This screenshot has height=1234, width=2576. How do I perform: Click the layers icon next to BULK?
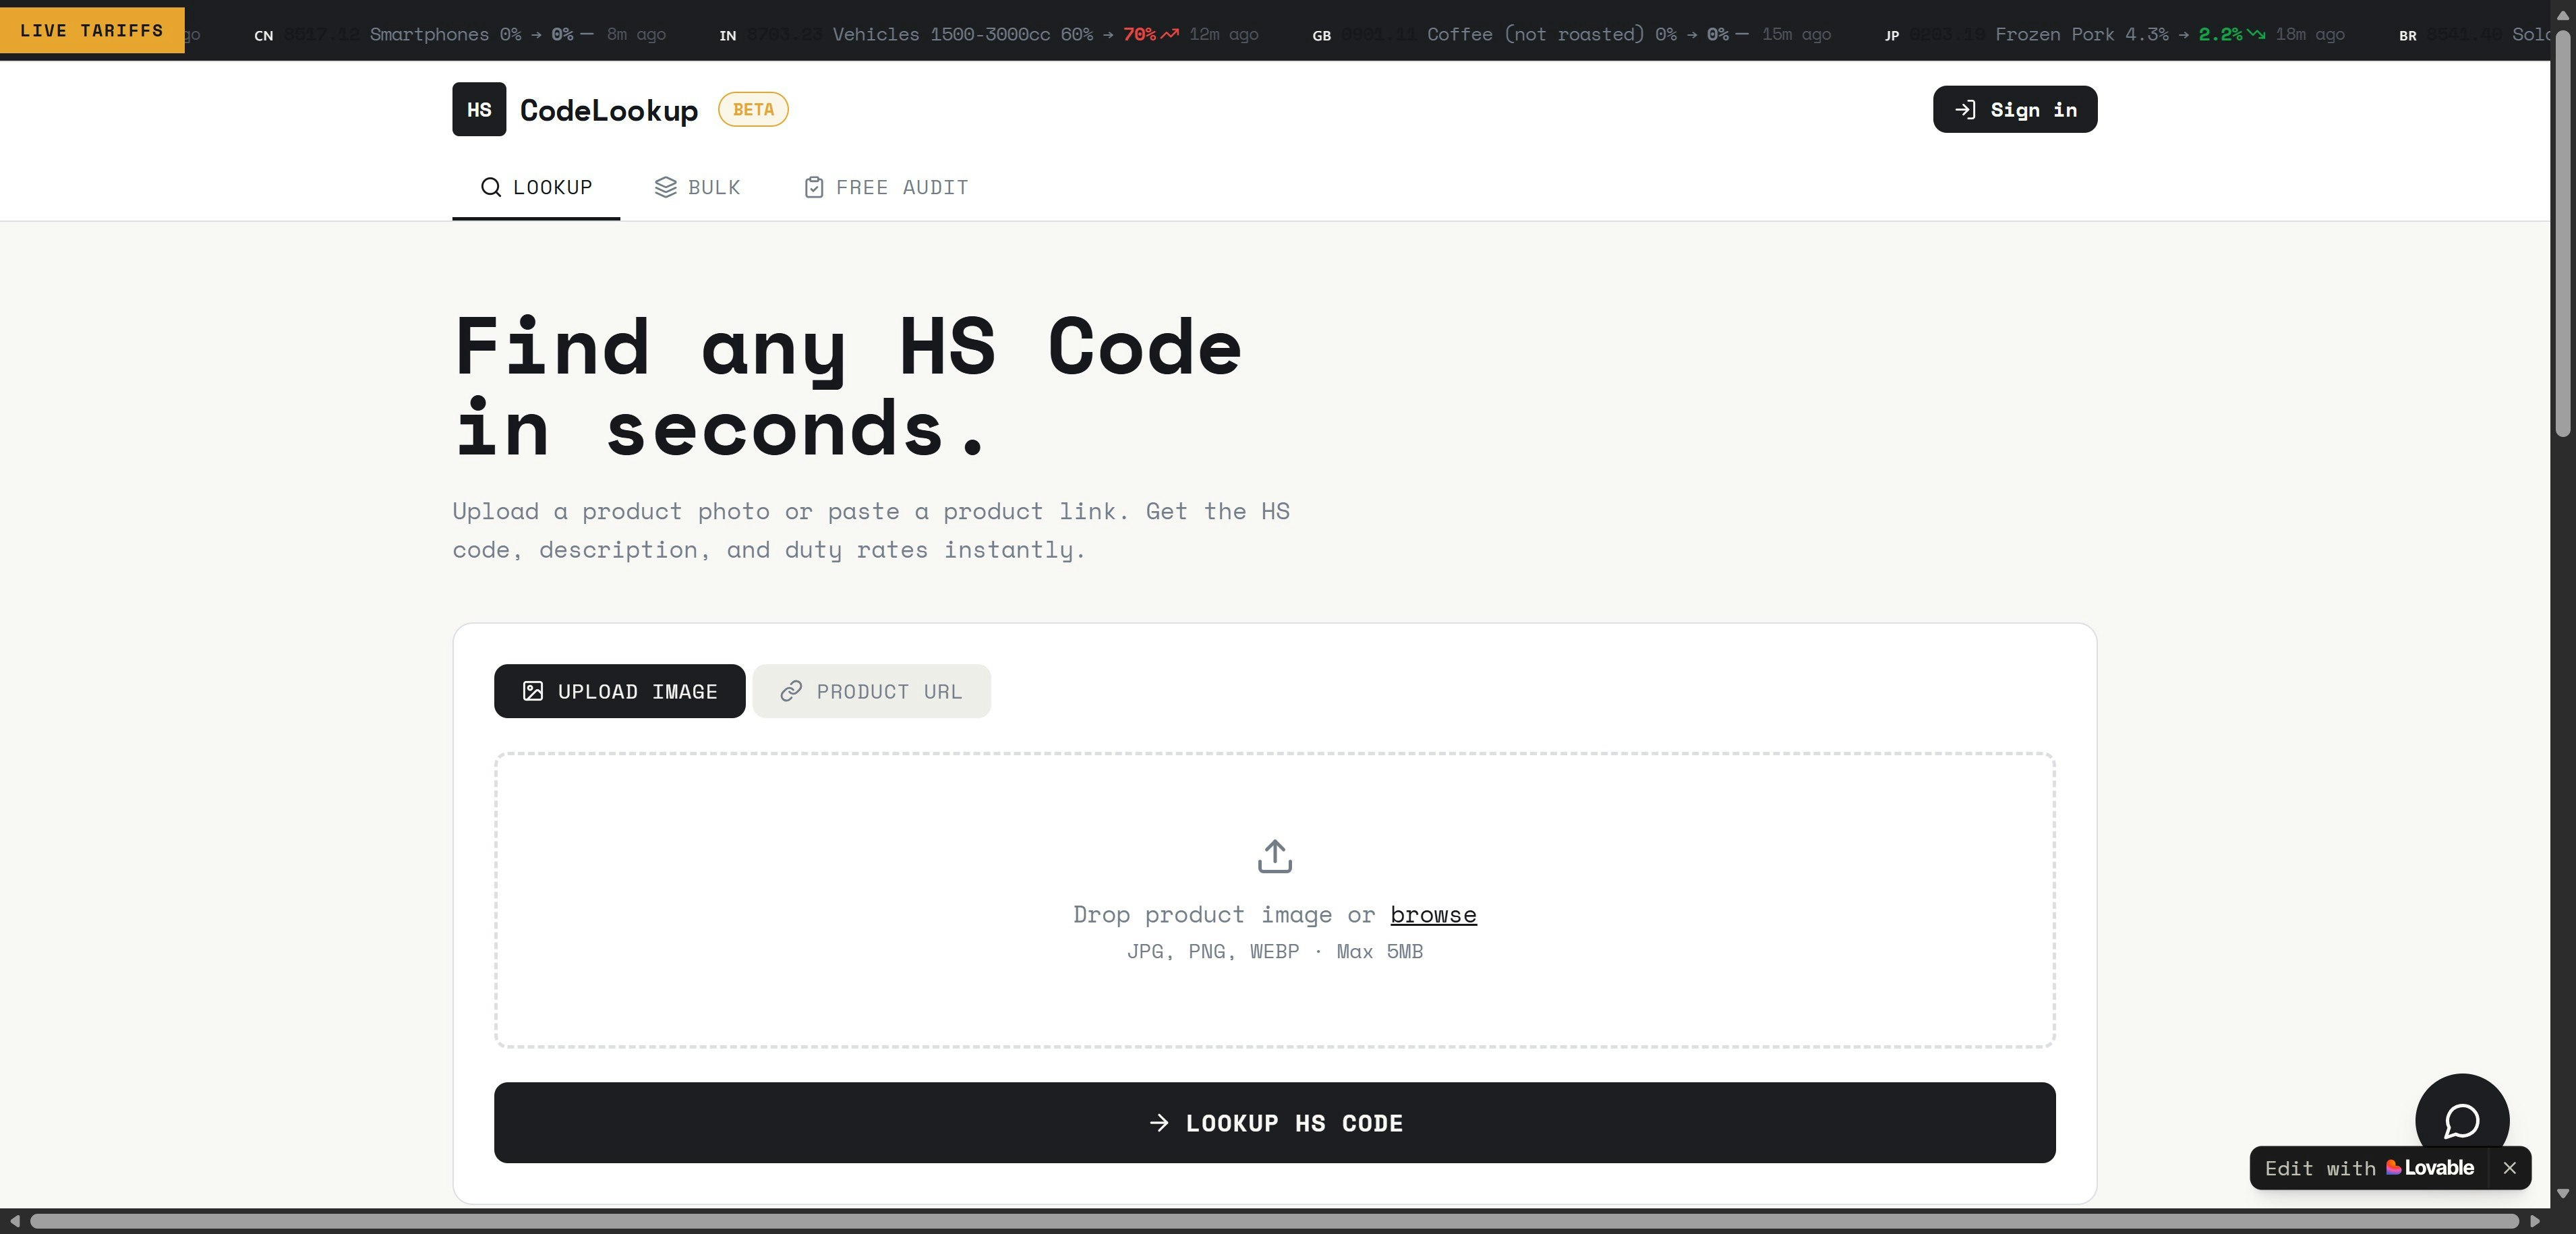pos(665,187)
